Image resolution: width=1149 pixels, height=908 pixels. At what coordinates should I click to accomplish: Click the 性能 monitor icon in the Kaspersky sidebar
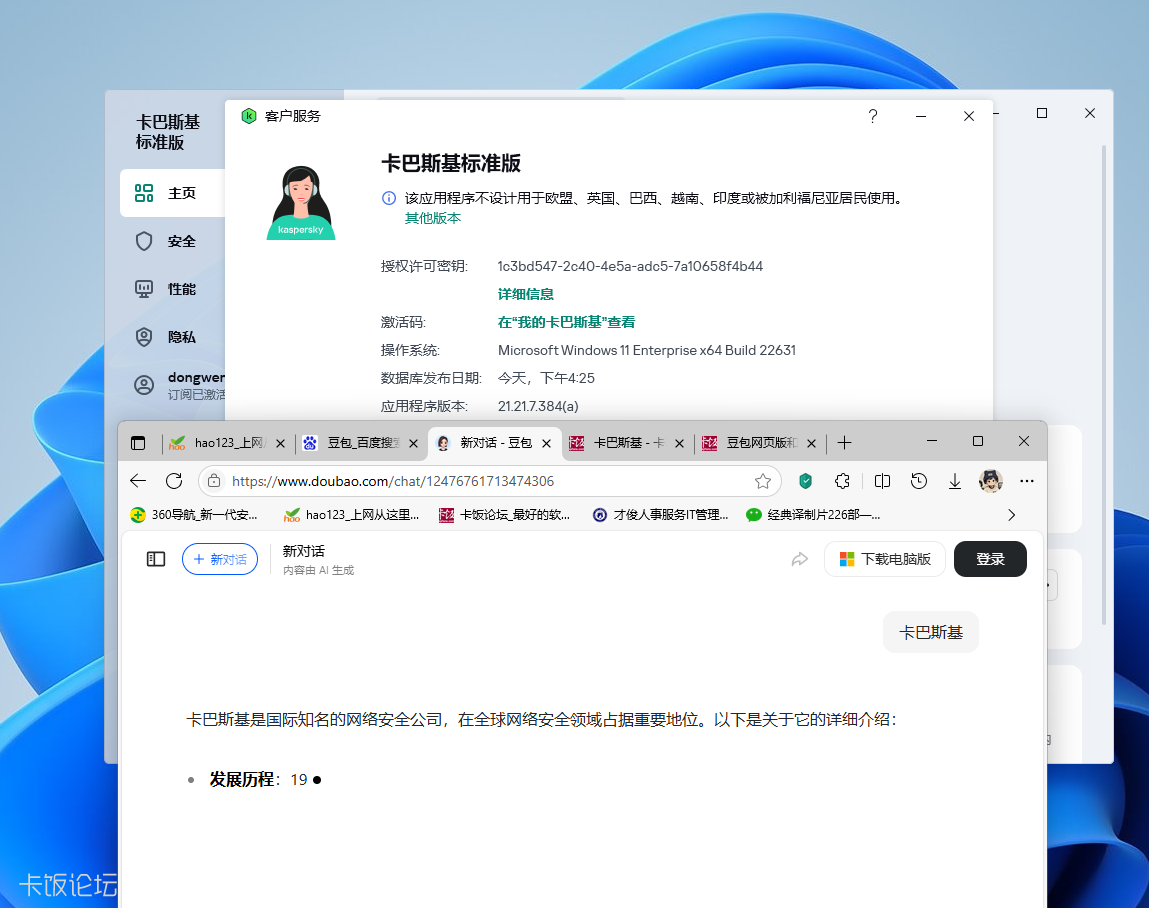pos(144,289)
